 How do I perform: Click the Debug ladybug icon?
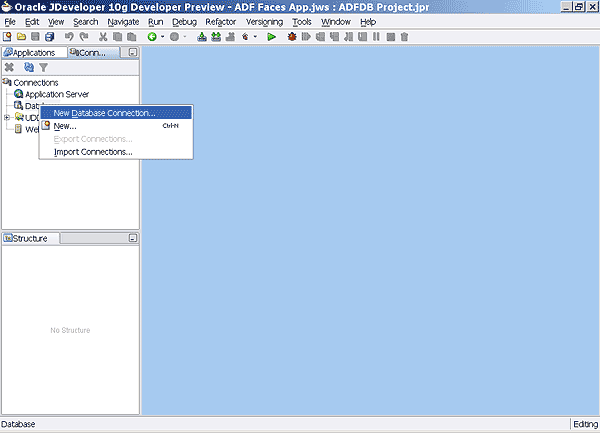point(292,37)
